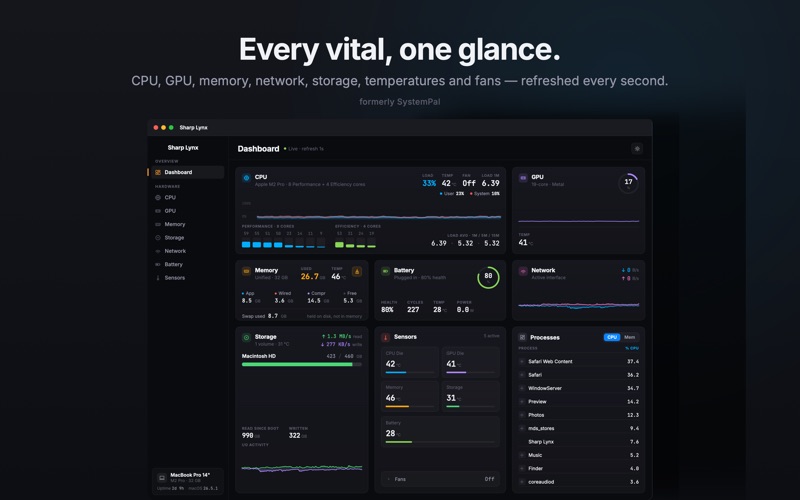Click the Safari Web Content process icon
This screenshot has width=800, height=500.
pyautogui.click(x=522, y=362)
